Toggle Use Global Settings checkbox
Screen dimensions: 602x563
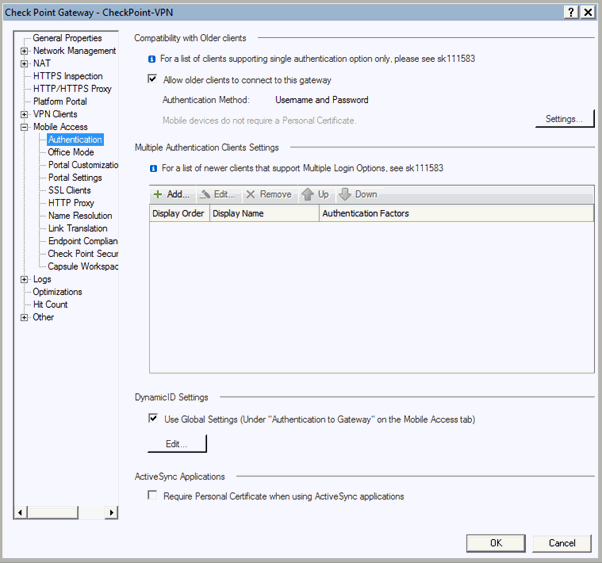pos(153,419)
